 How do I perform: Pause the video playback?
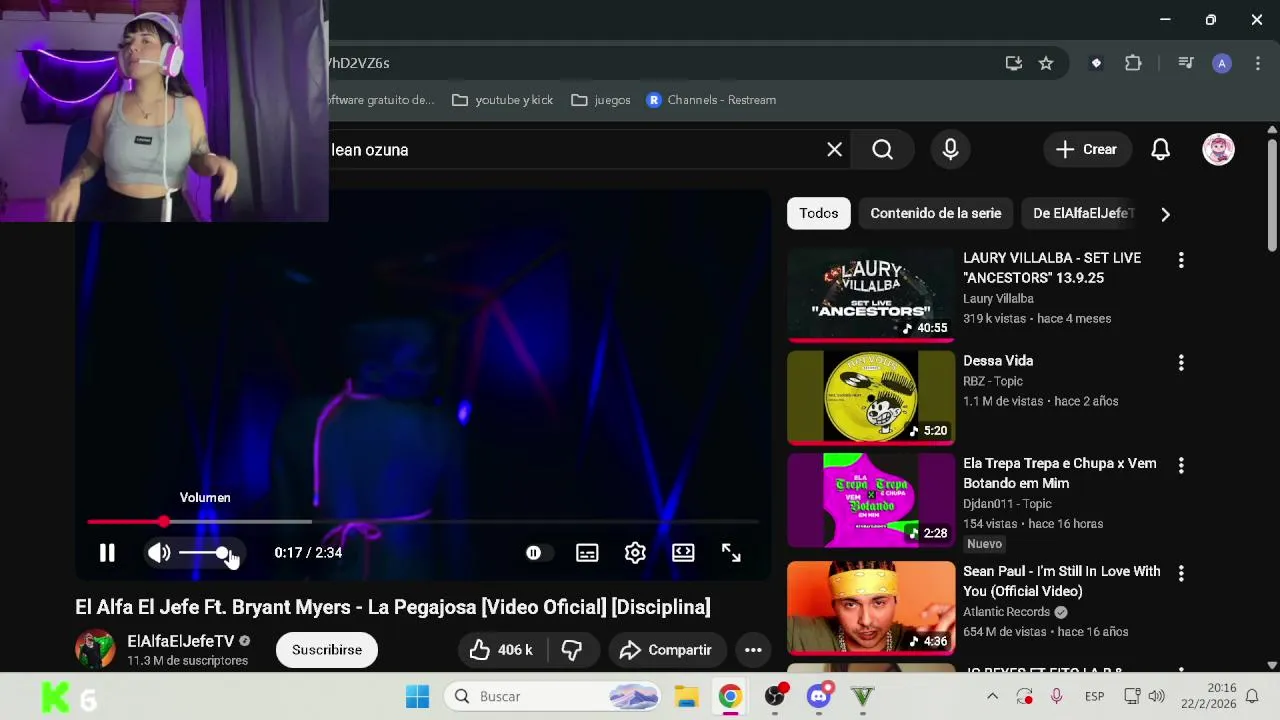click(107, 552)
